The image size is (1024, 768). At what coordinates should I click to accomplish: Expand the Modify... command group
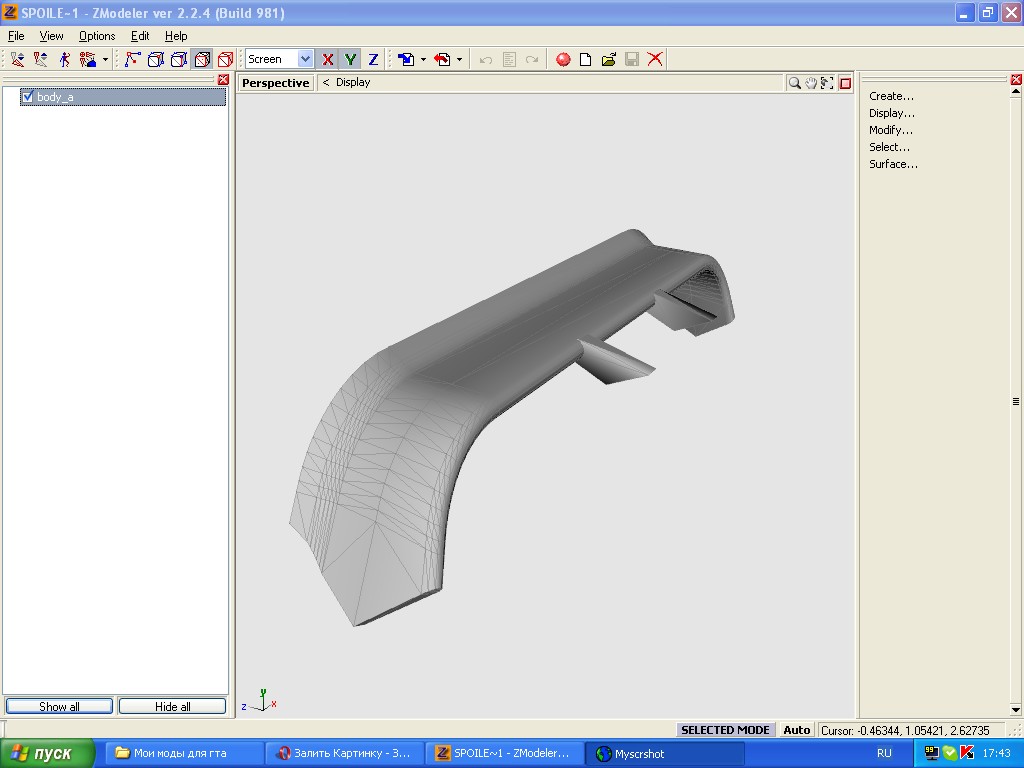(x=890, y=130)
